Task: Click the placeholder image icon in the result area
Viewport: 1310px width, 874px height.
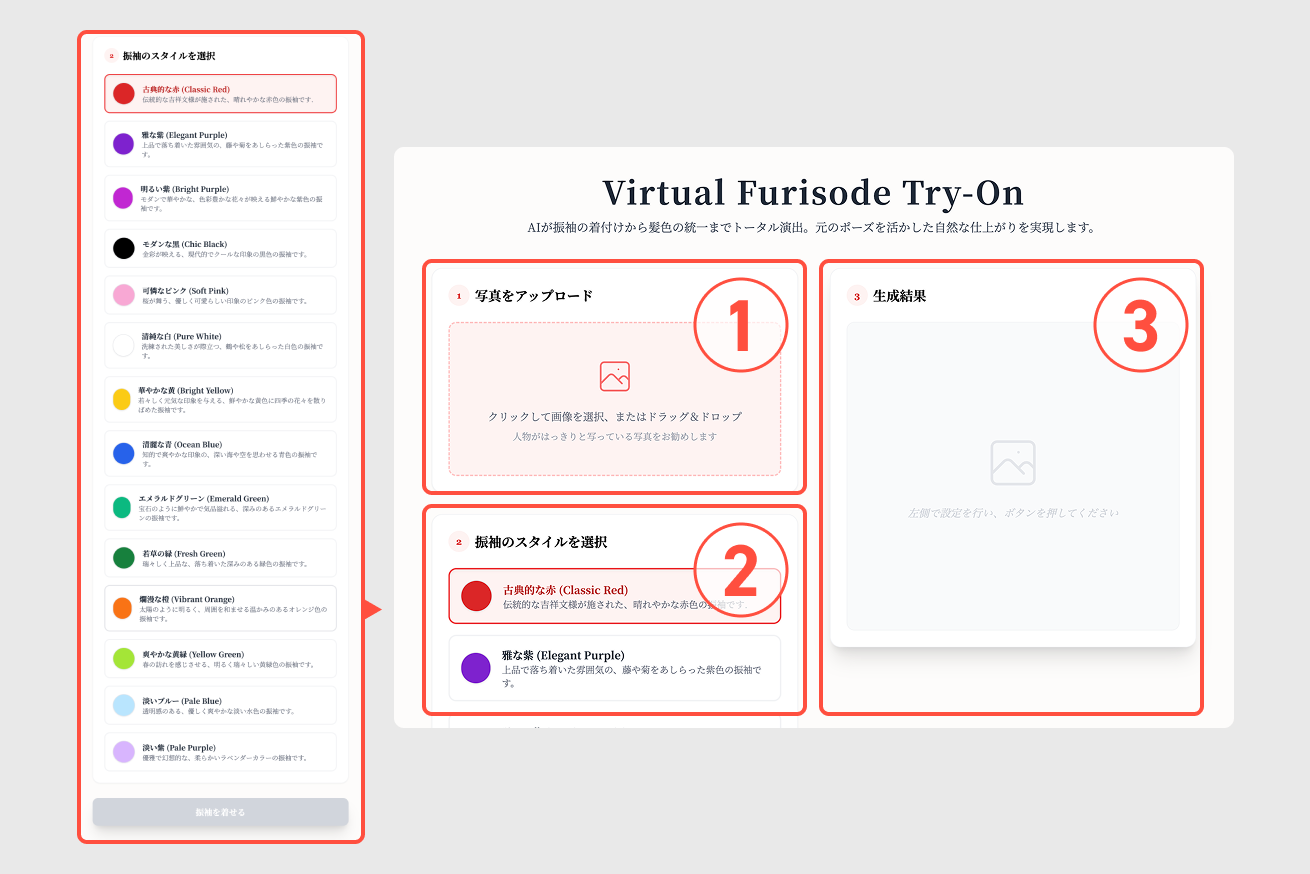Action: click(x=1012, y=462)
